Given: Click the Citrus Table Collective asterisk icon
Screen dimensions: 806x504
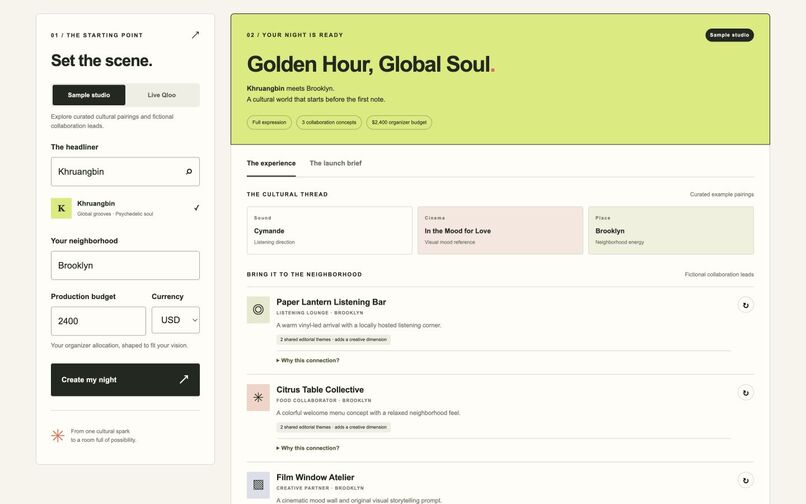Looking at the screenshot, I should click(258, 397).
